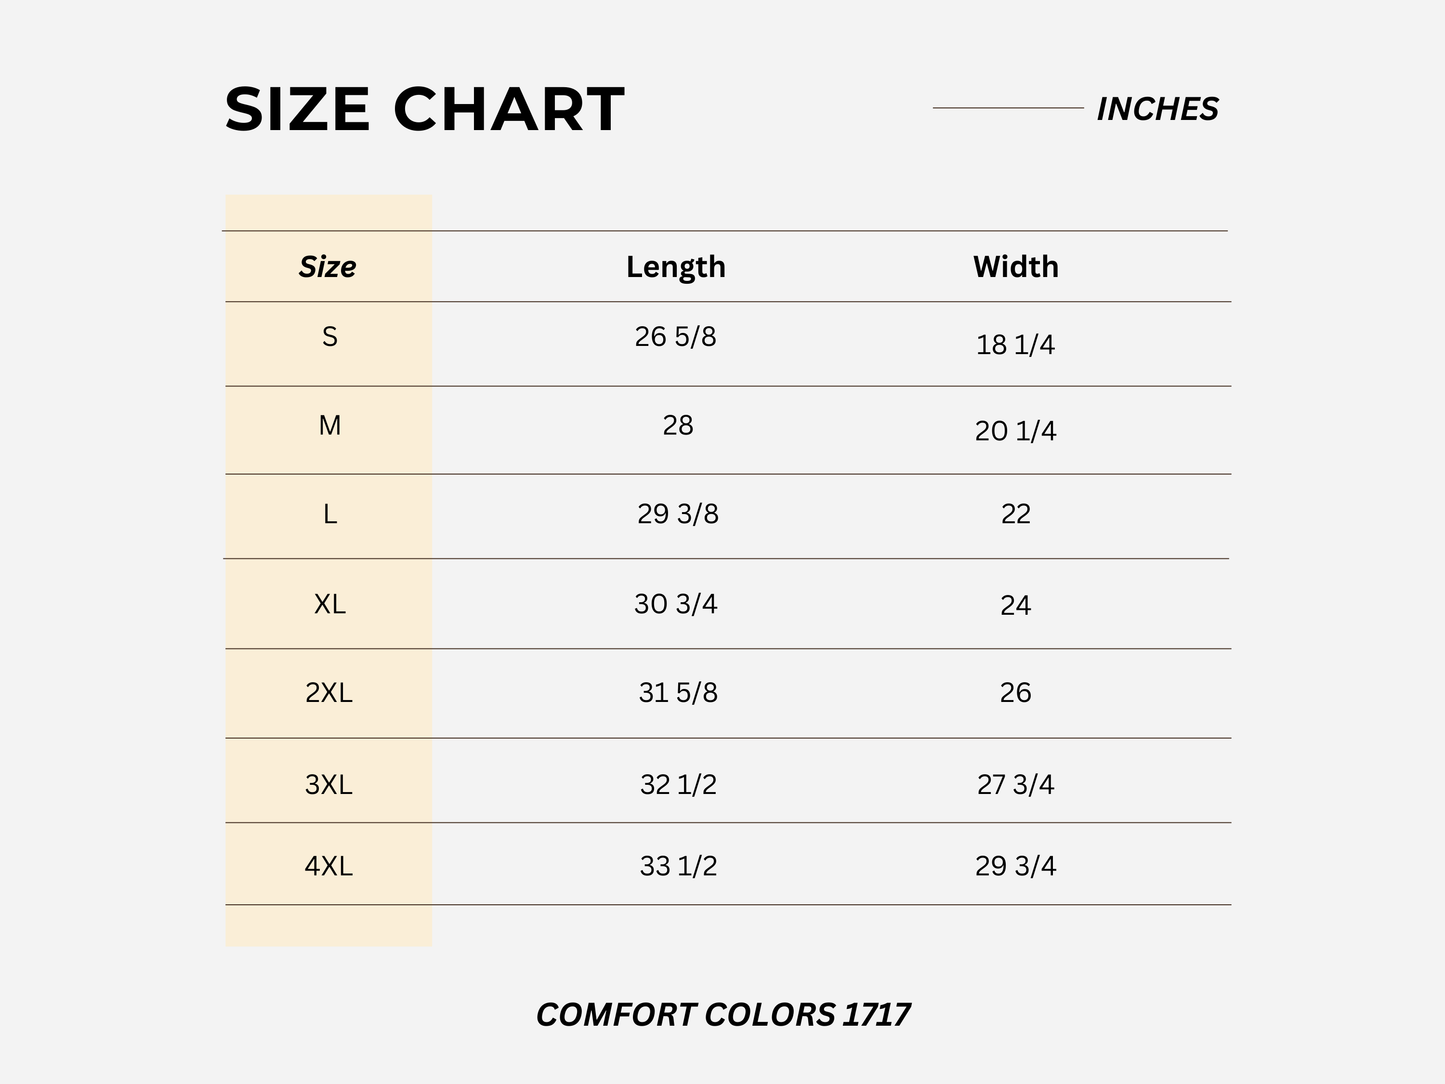This screenshot has height=1084, width=1445.
Task: Click the SIZE CHART title
Action: pyautogui.click(x=424, y=109)
